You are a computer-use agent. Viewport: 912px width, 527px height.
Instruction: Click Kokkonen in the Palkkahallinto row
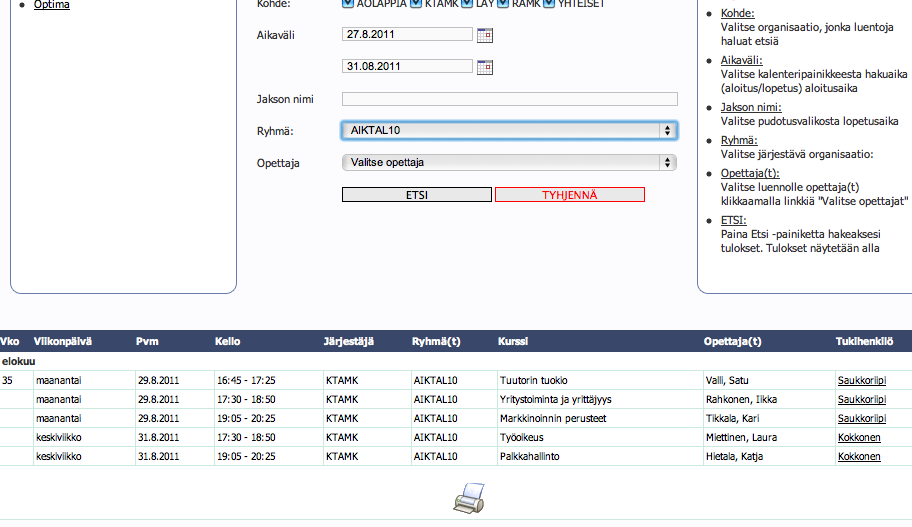coord(859,457)
